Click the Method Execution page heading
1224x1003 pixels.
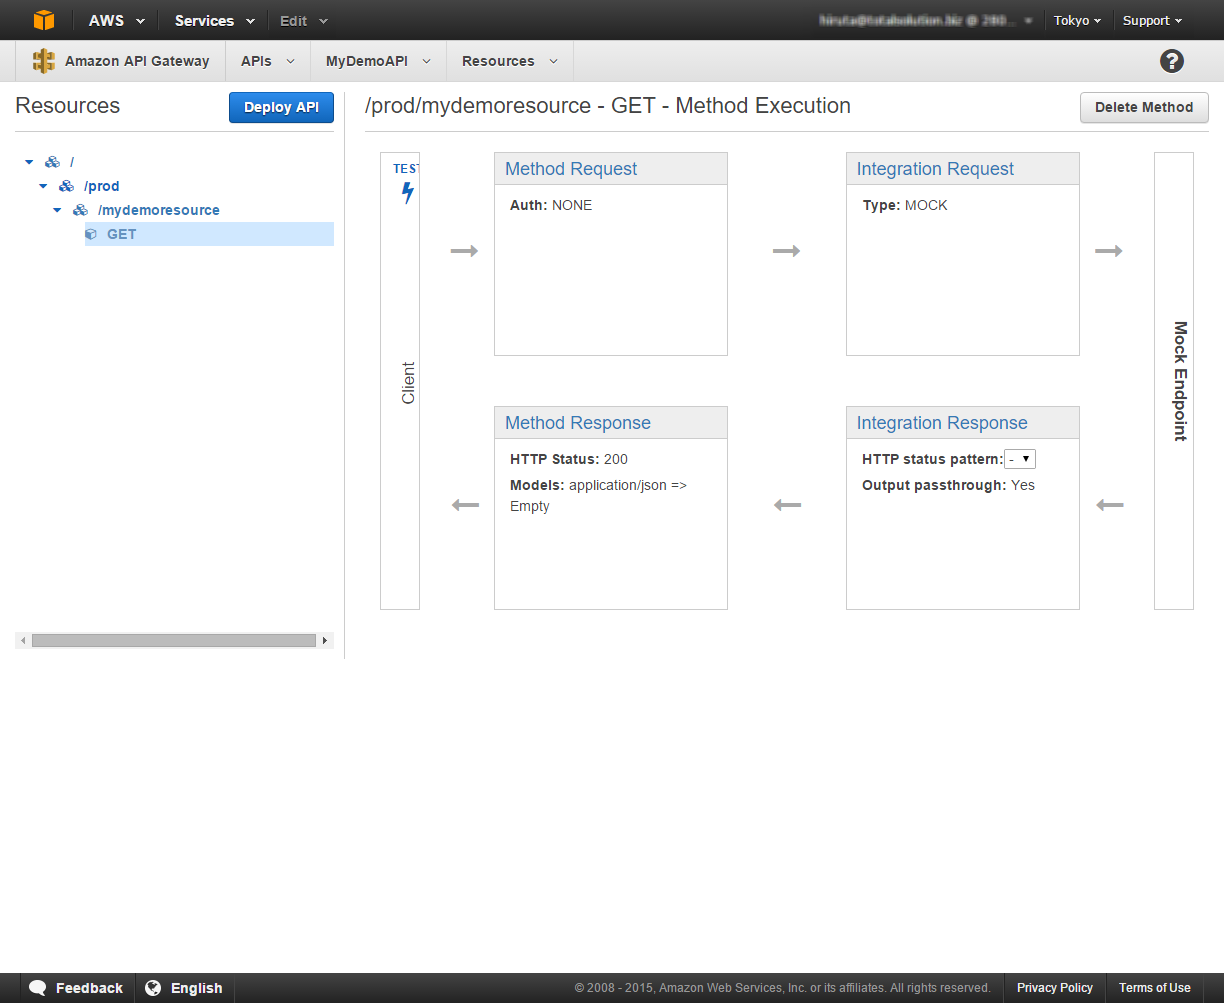[608, 106]
